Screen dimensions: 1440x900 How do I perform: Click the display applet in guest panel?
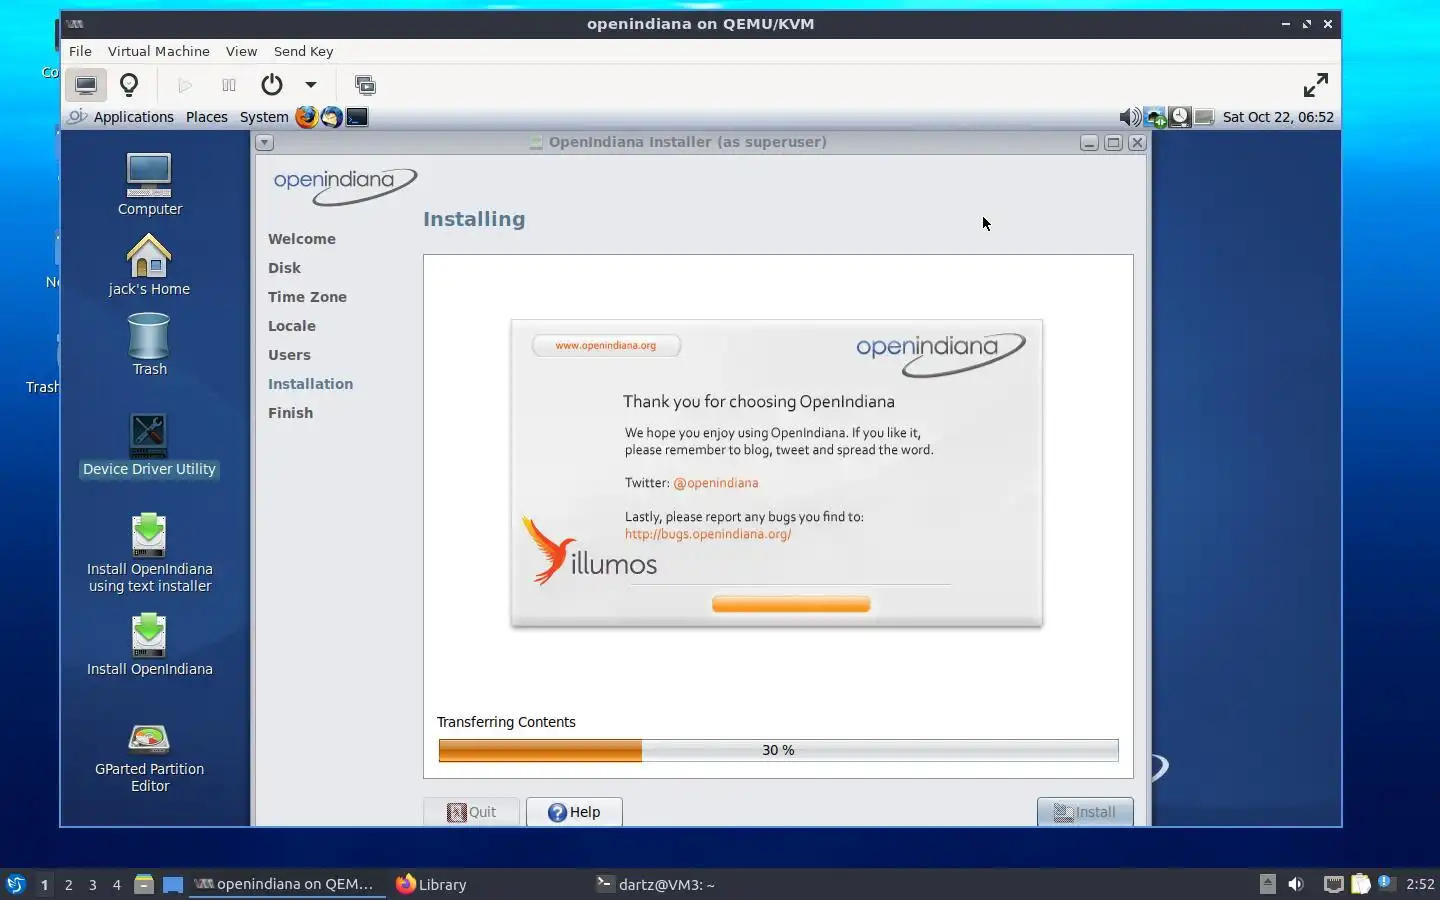(1204, 117)
